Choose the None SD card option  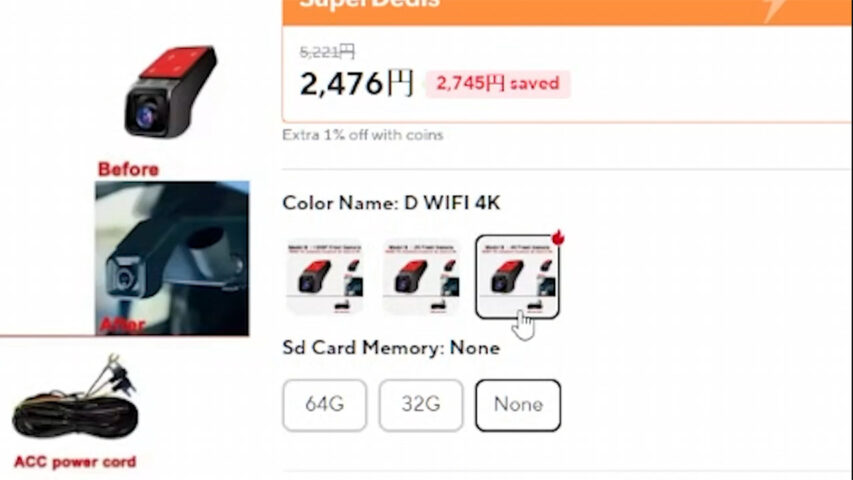point(518,405)
